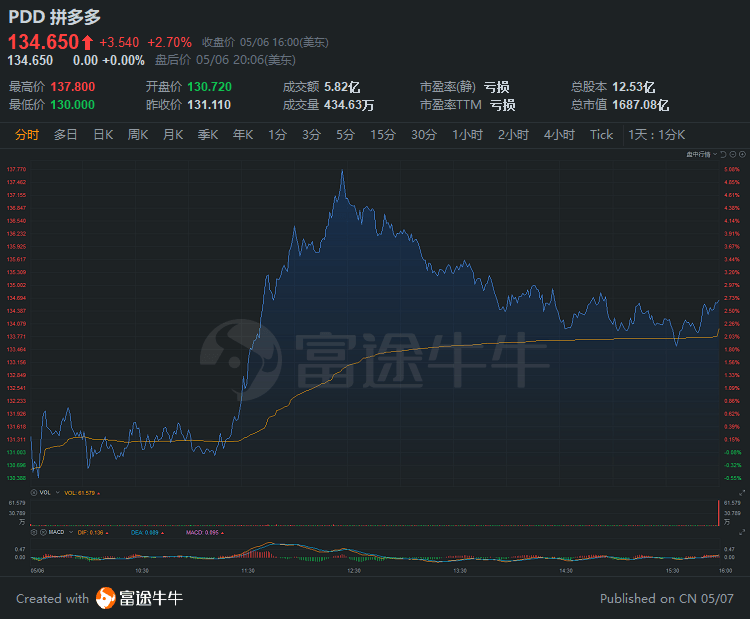The width and height of the screenshot is (750, 619).
Task: Zoom out chart with minus circle icon
Action: tap(733, 155)
